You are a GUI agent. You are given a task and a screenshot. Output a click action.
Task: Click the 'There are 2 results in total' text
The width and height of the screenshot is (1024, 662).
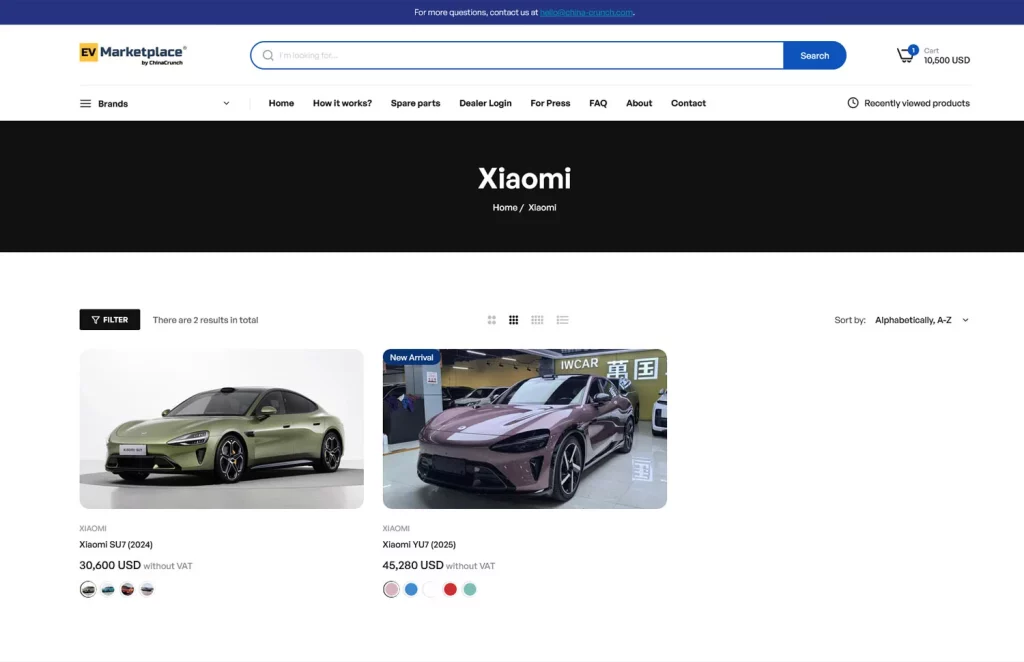coord(205,320)
